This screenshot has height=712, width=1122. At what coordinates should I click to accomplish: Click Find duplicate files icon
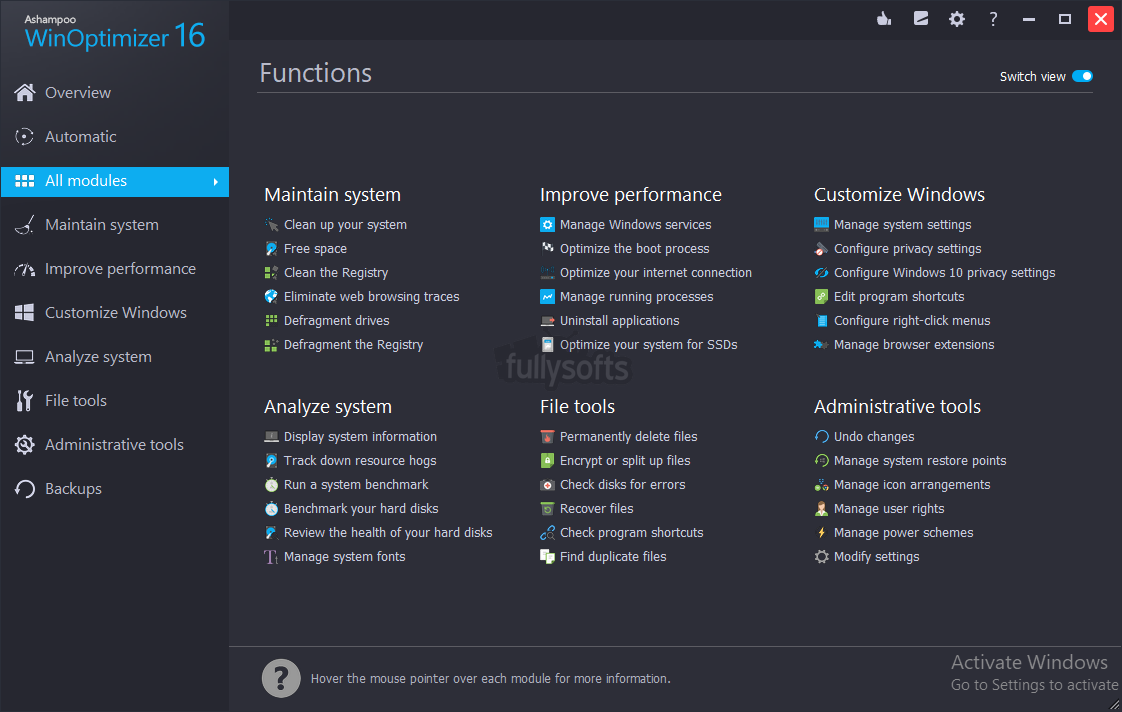tap(547, 557)
